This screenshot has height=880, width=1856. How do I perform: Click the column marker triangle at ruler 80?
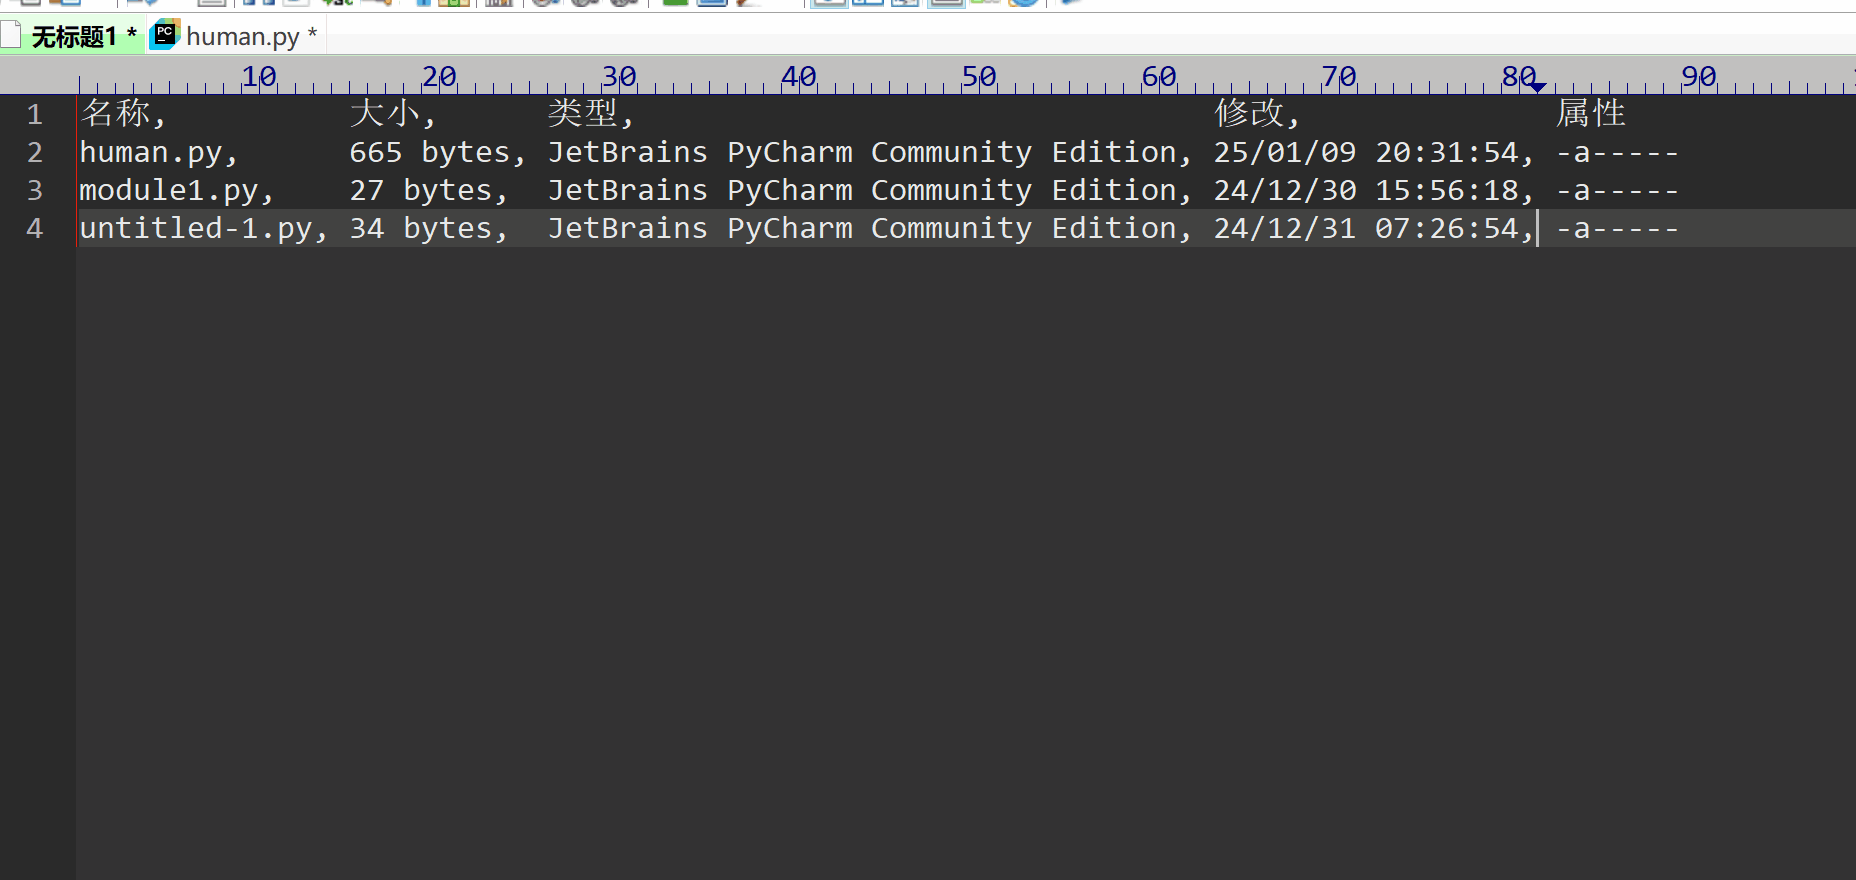[x=1538, y=87]
